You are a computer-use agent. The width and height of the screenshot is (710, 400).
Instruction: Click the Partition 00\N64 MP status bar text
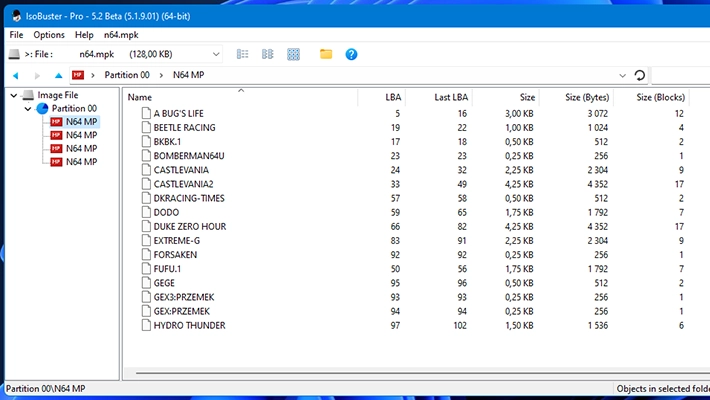45,389
